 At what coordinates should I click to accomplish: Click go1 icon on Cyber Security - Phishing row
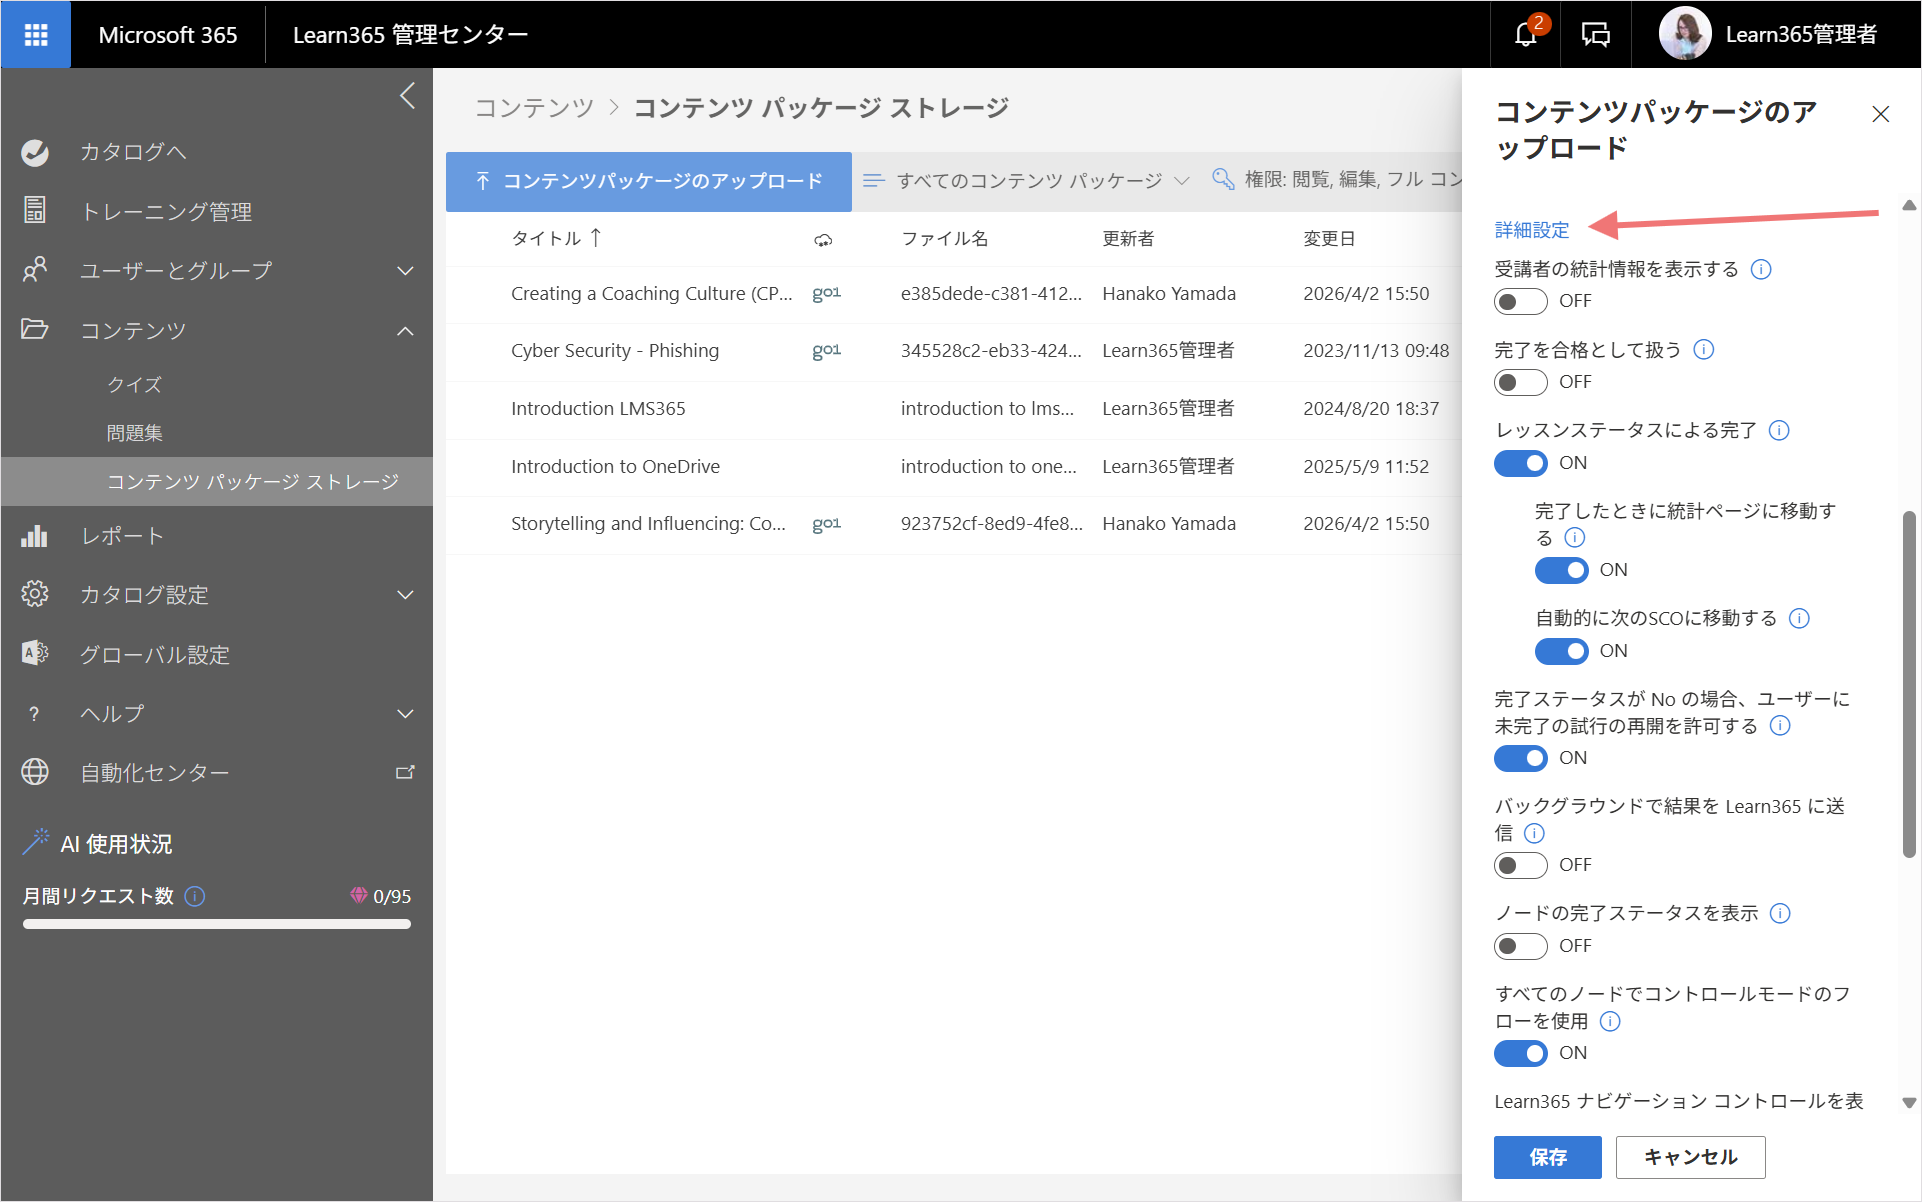[x=826, y=350]
